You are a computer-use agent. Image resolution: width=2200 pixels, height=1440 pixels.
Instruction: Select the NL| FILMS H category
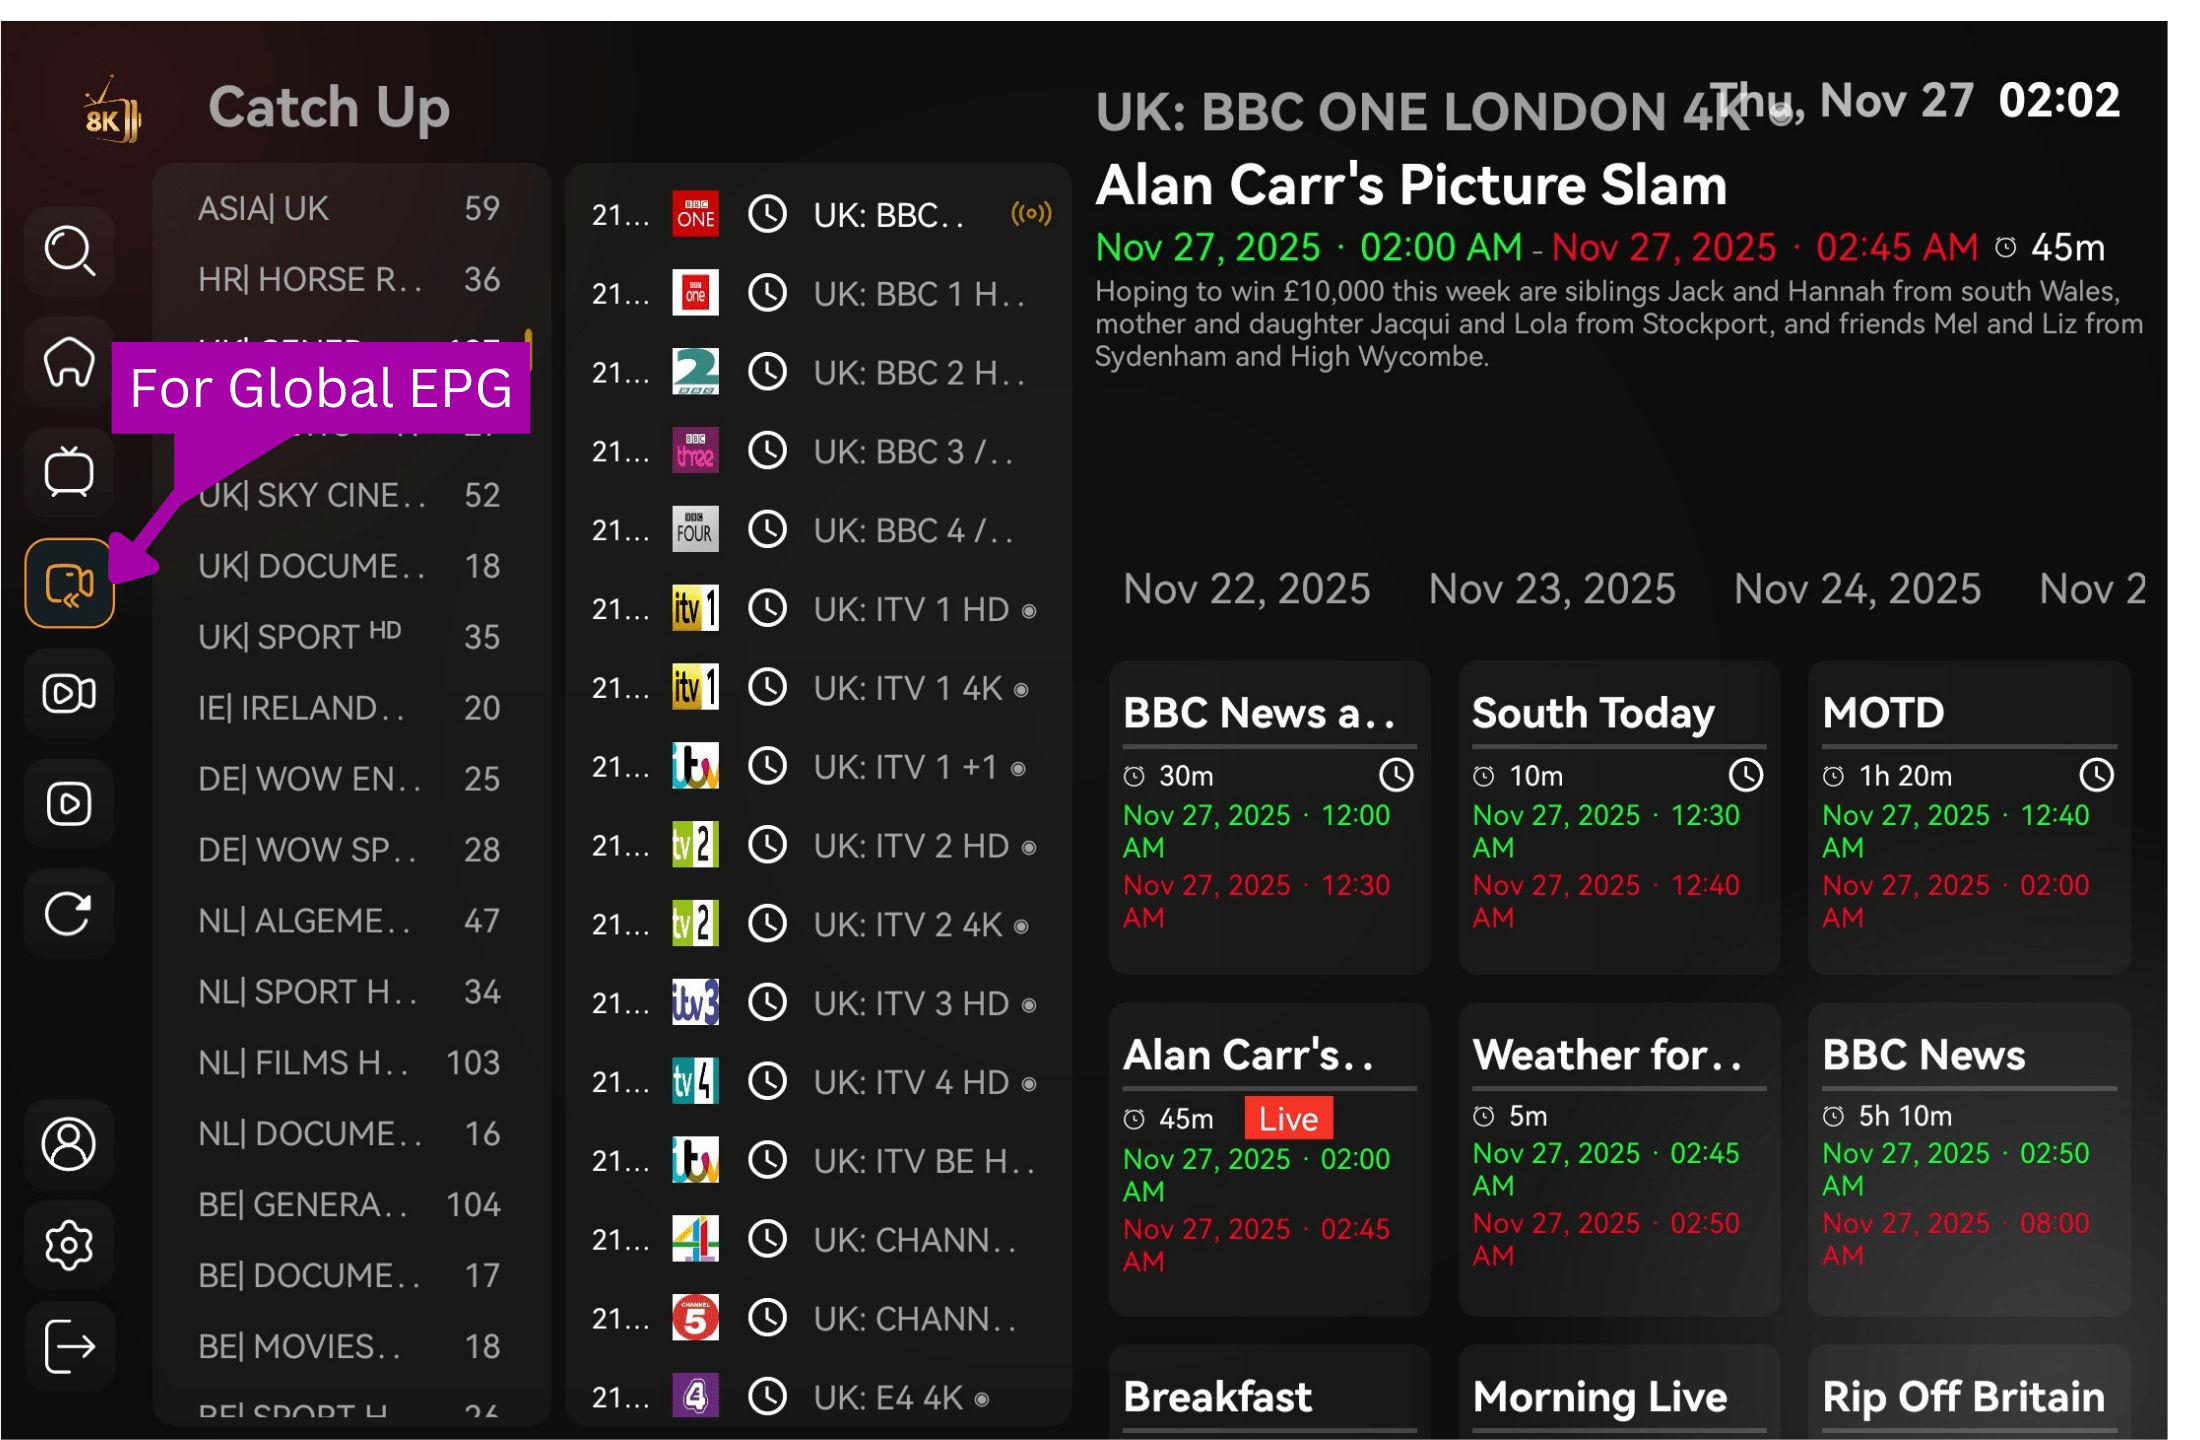[x=350, y=1062]
